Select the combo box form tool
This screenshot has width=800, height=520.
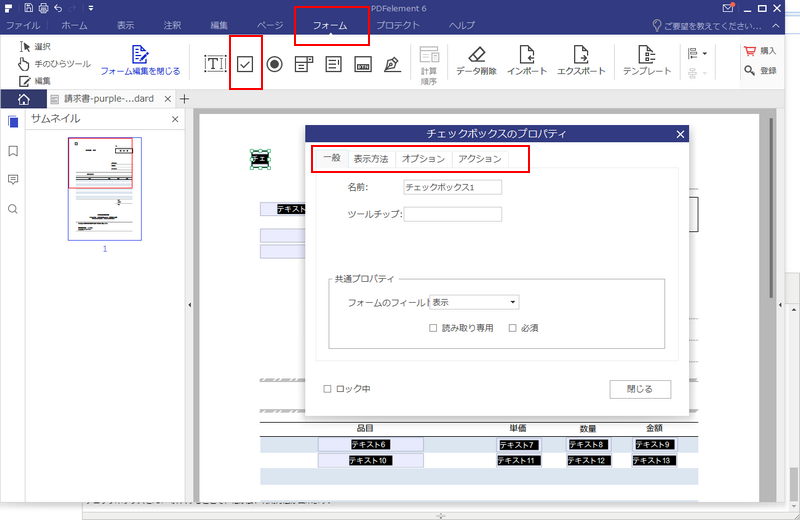click(304, 64)
